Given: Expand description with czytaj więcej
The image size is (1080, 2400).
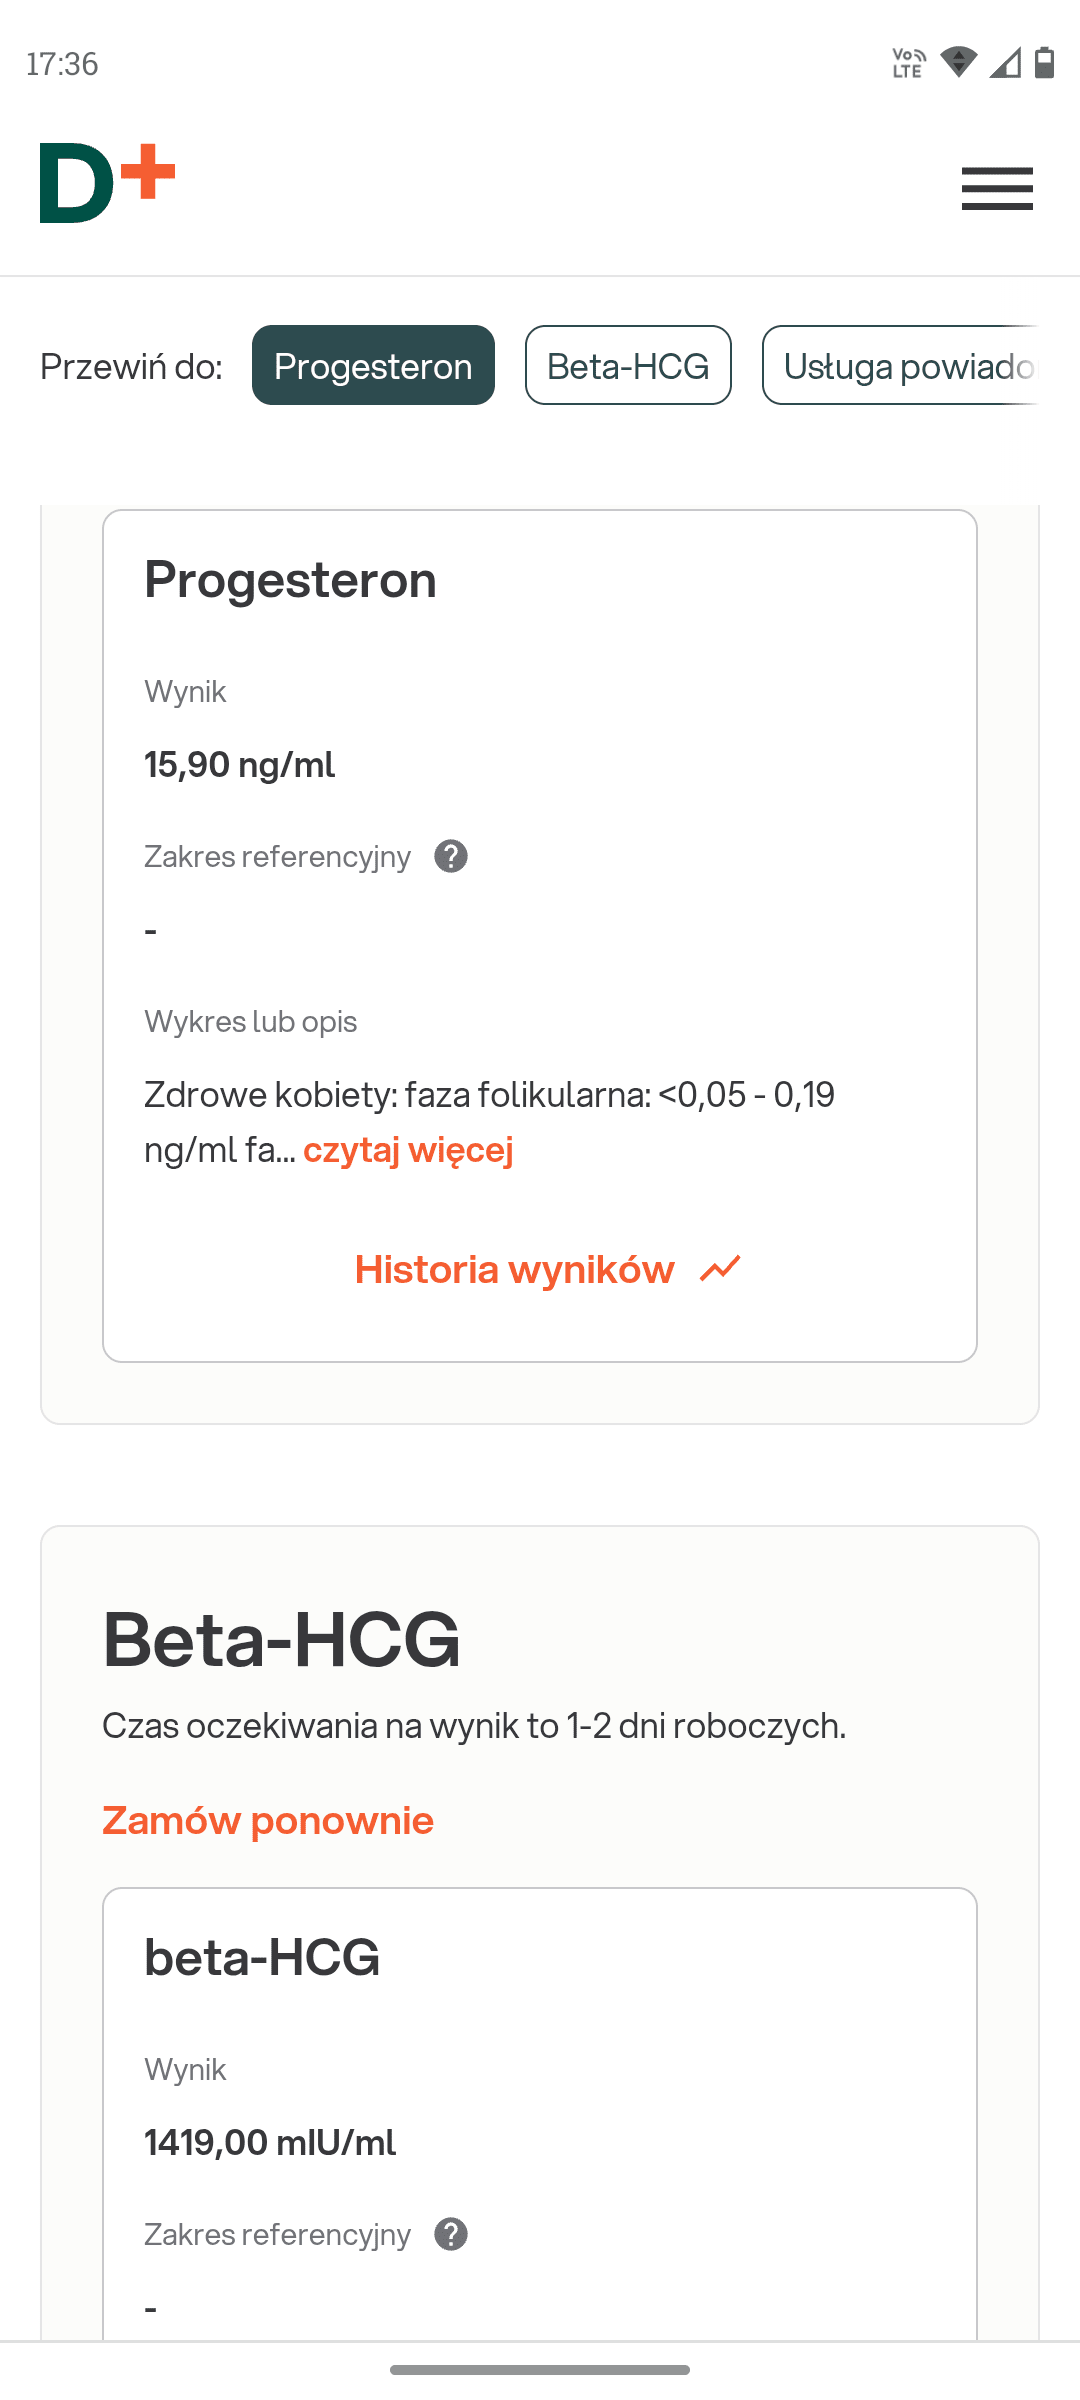Looking at the screenshot, I should point(408,1150).
